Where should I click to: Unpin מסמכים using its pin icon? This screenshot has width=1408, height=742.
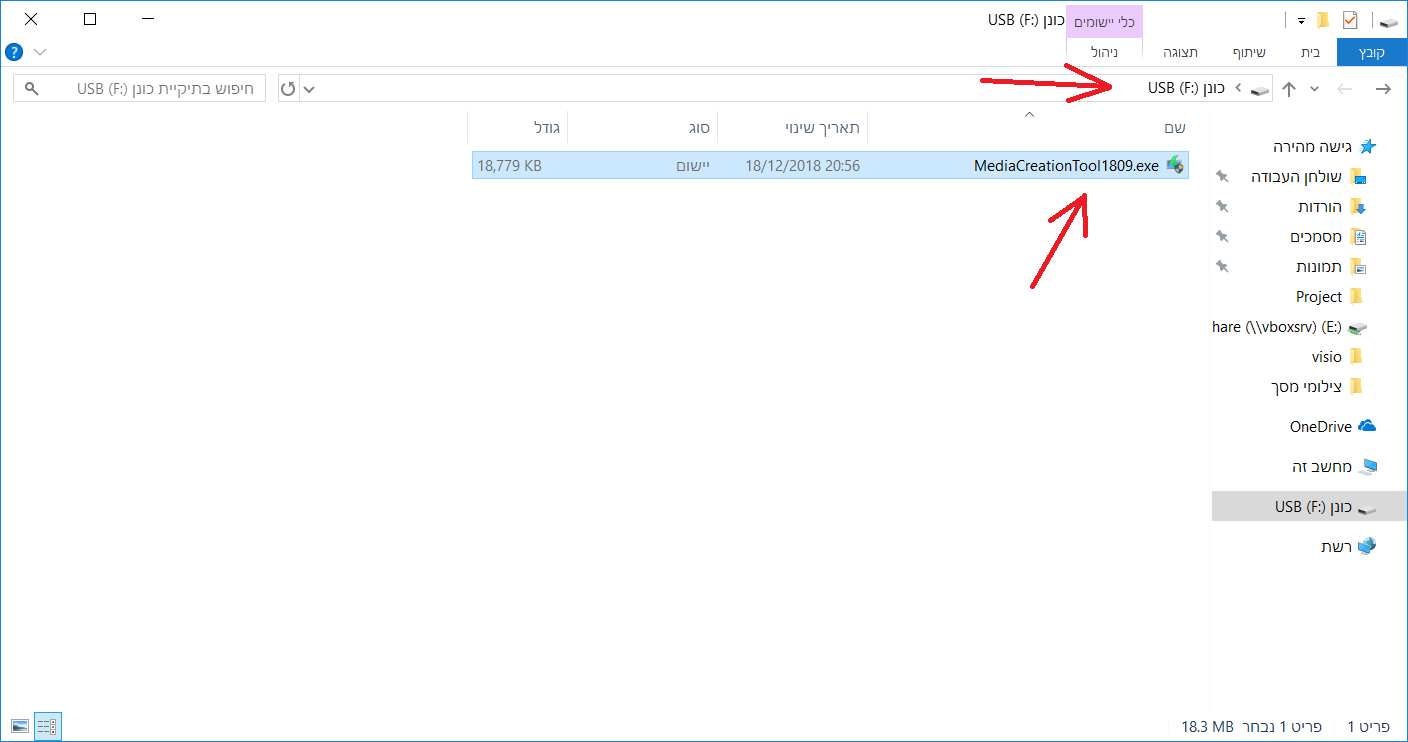coord(1222,237)
